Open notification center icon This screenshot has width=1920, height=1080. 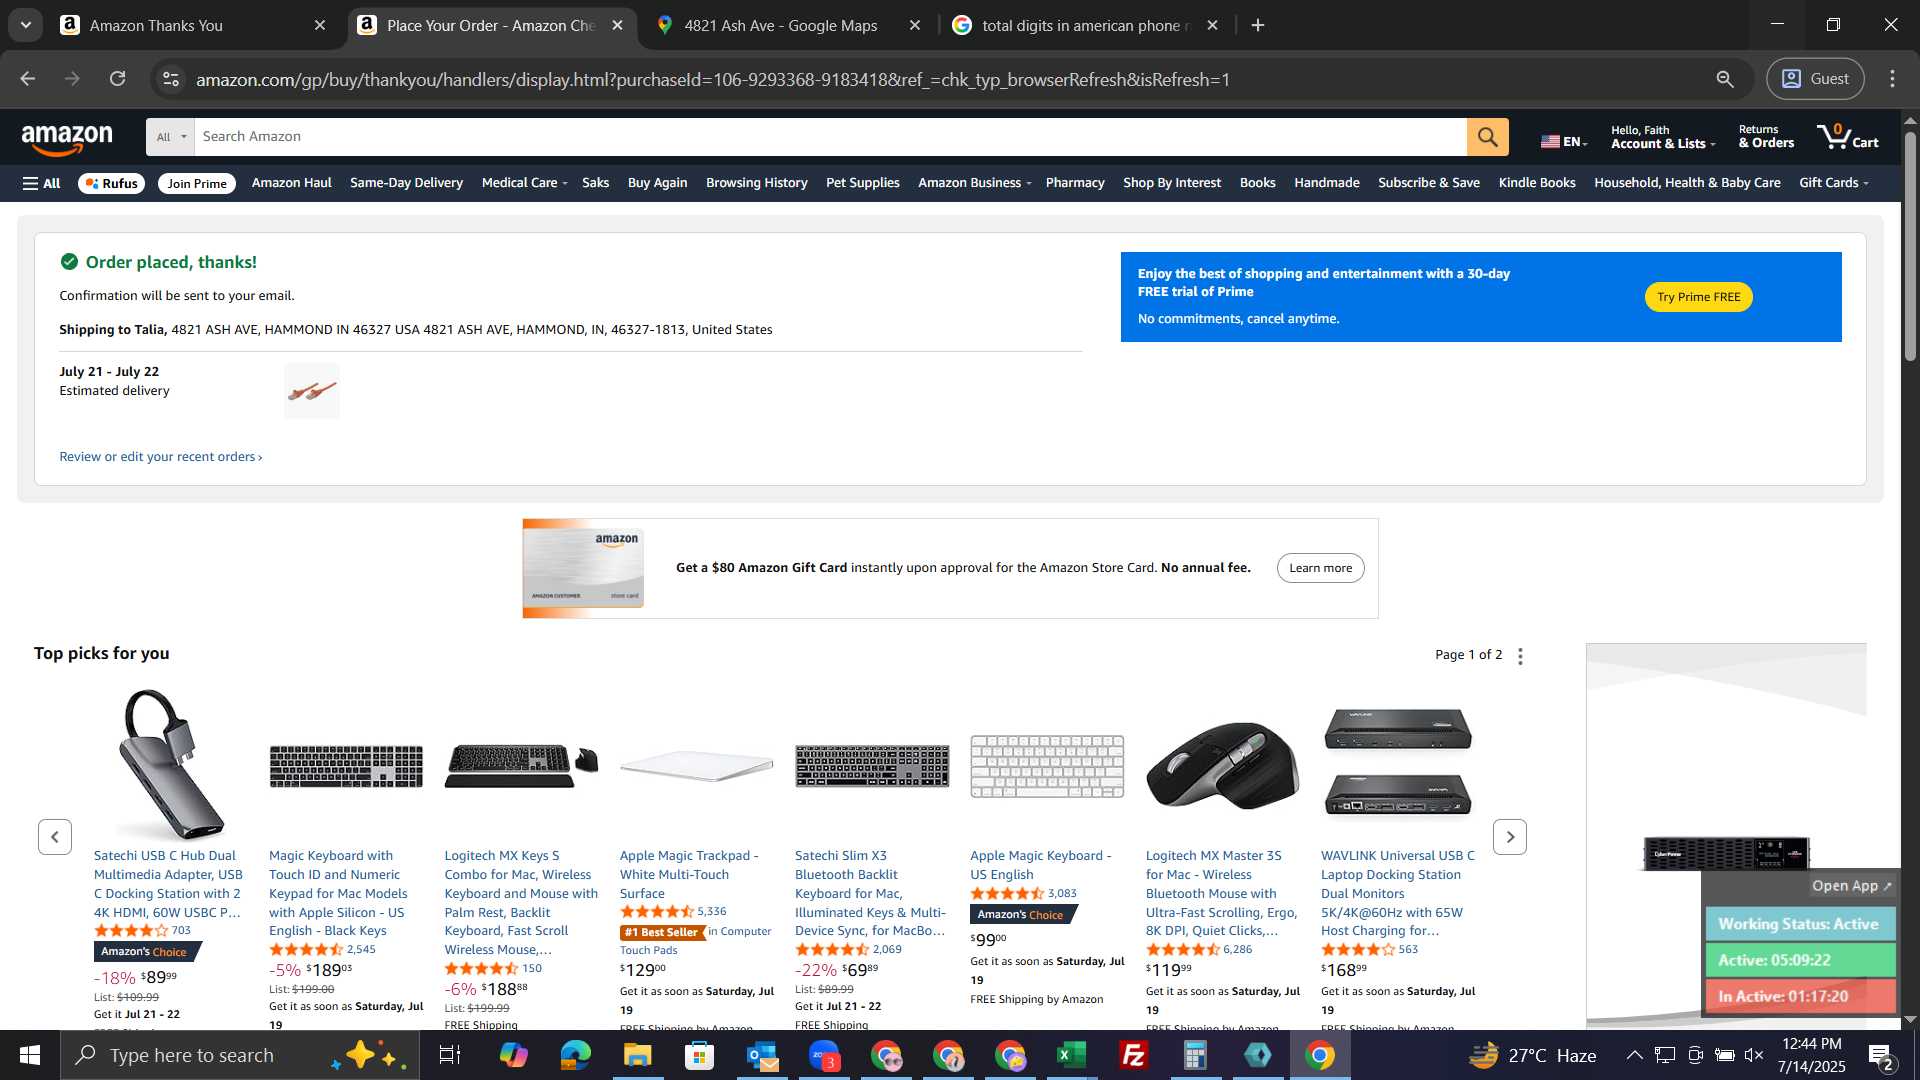click(1881, 1056)
